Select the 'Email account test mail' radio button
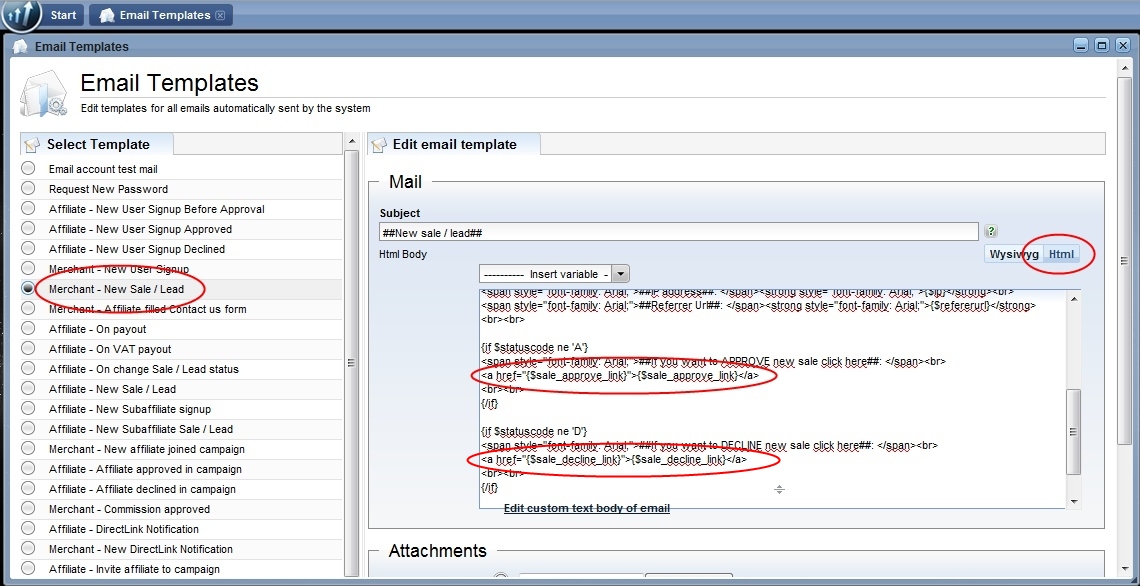This screenshot has width=1140, height=586. [x=28, y=169]
